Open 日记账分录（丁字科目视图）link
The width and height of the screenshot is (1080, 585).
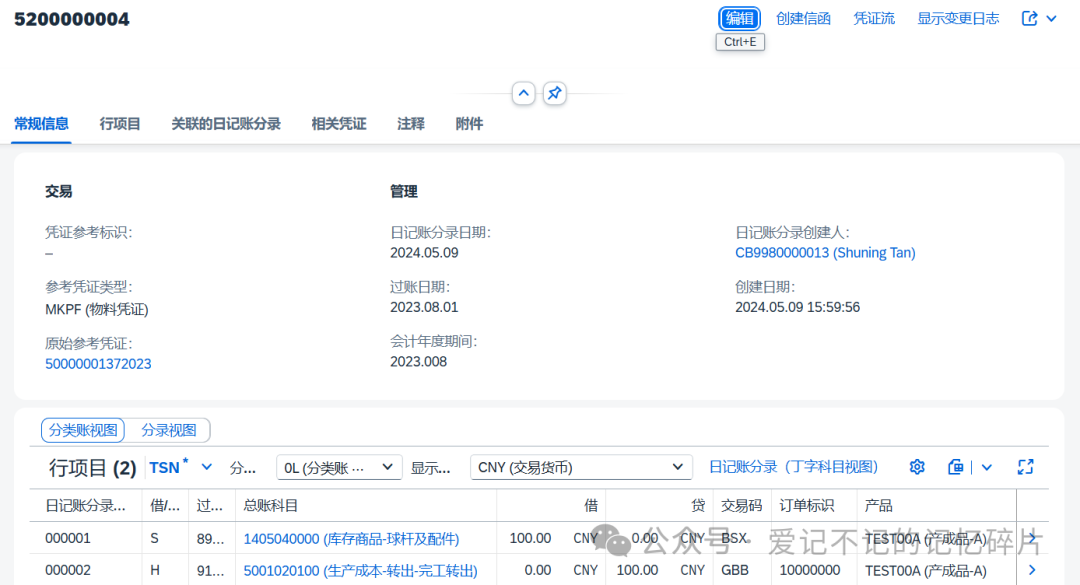[x=793, y=467]
